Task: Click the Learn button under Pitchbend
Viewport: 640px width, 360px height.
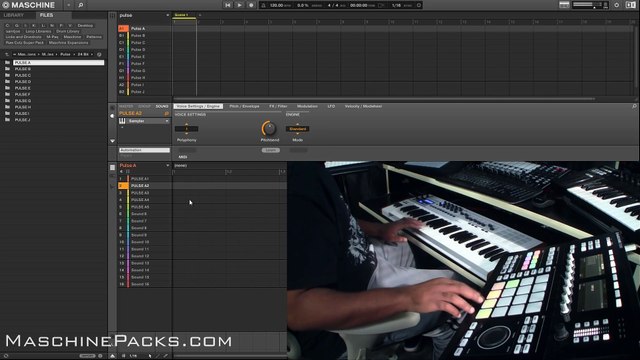Action: click(271, 150)
